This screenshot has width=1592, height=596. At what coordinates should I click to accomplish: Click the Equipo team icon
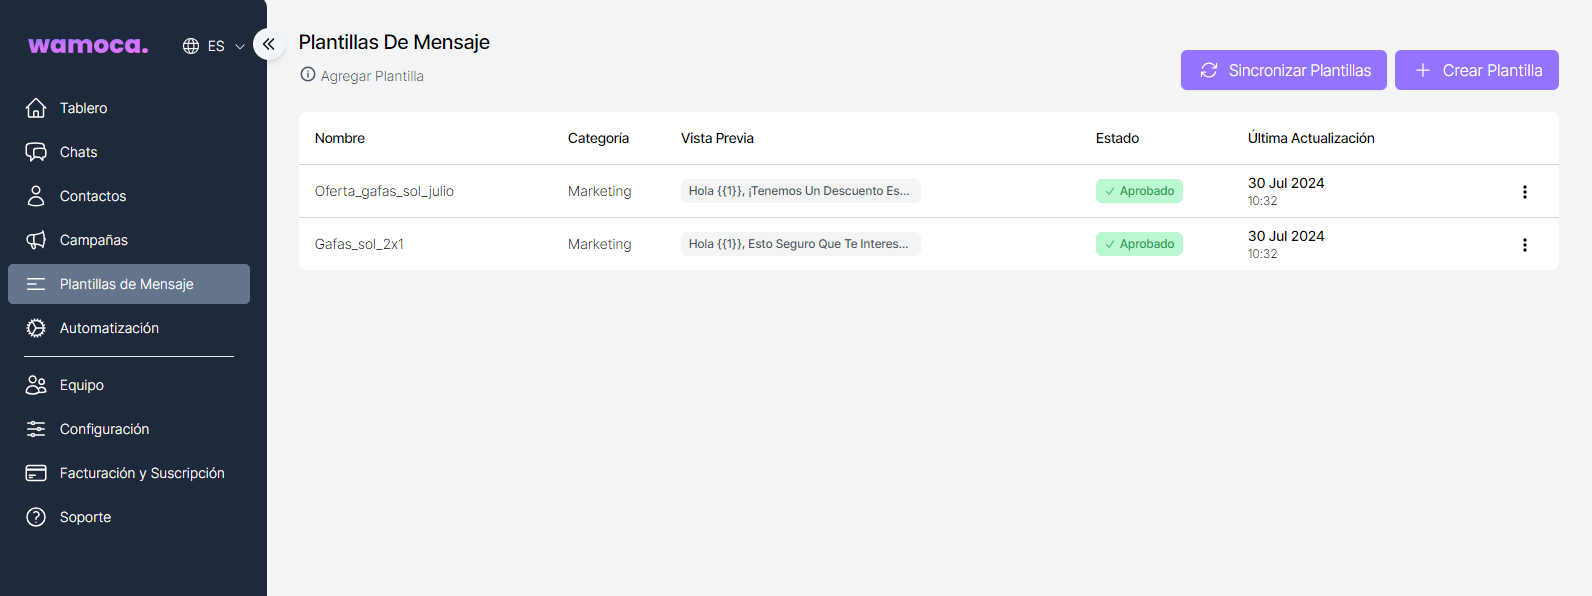36,385
